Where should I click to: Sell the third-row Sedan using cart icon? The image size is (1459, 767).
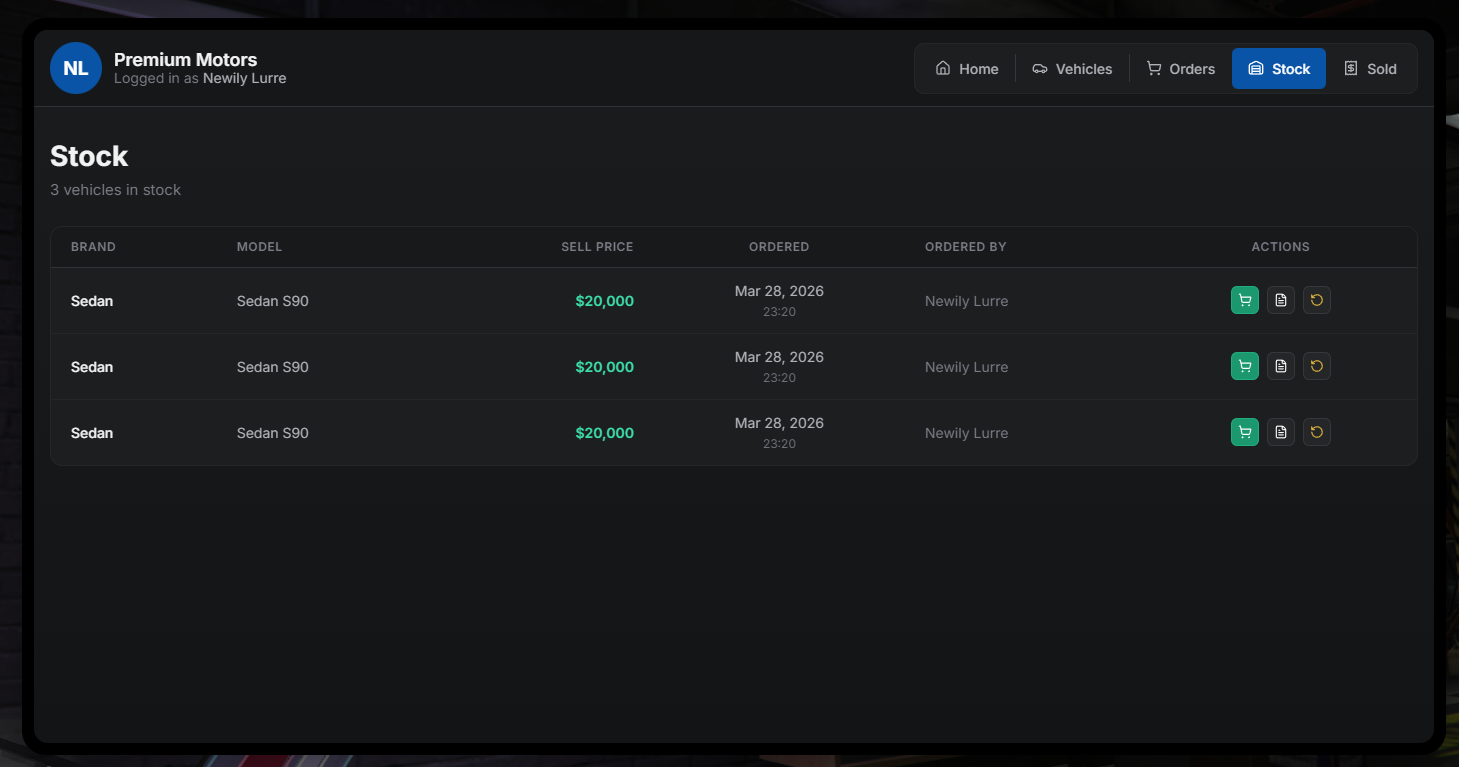coord(1244,432)
